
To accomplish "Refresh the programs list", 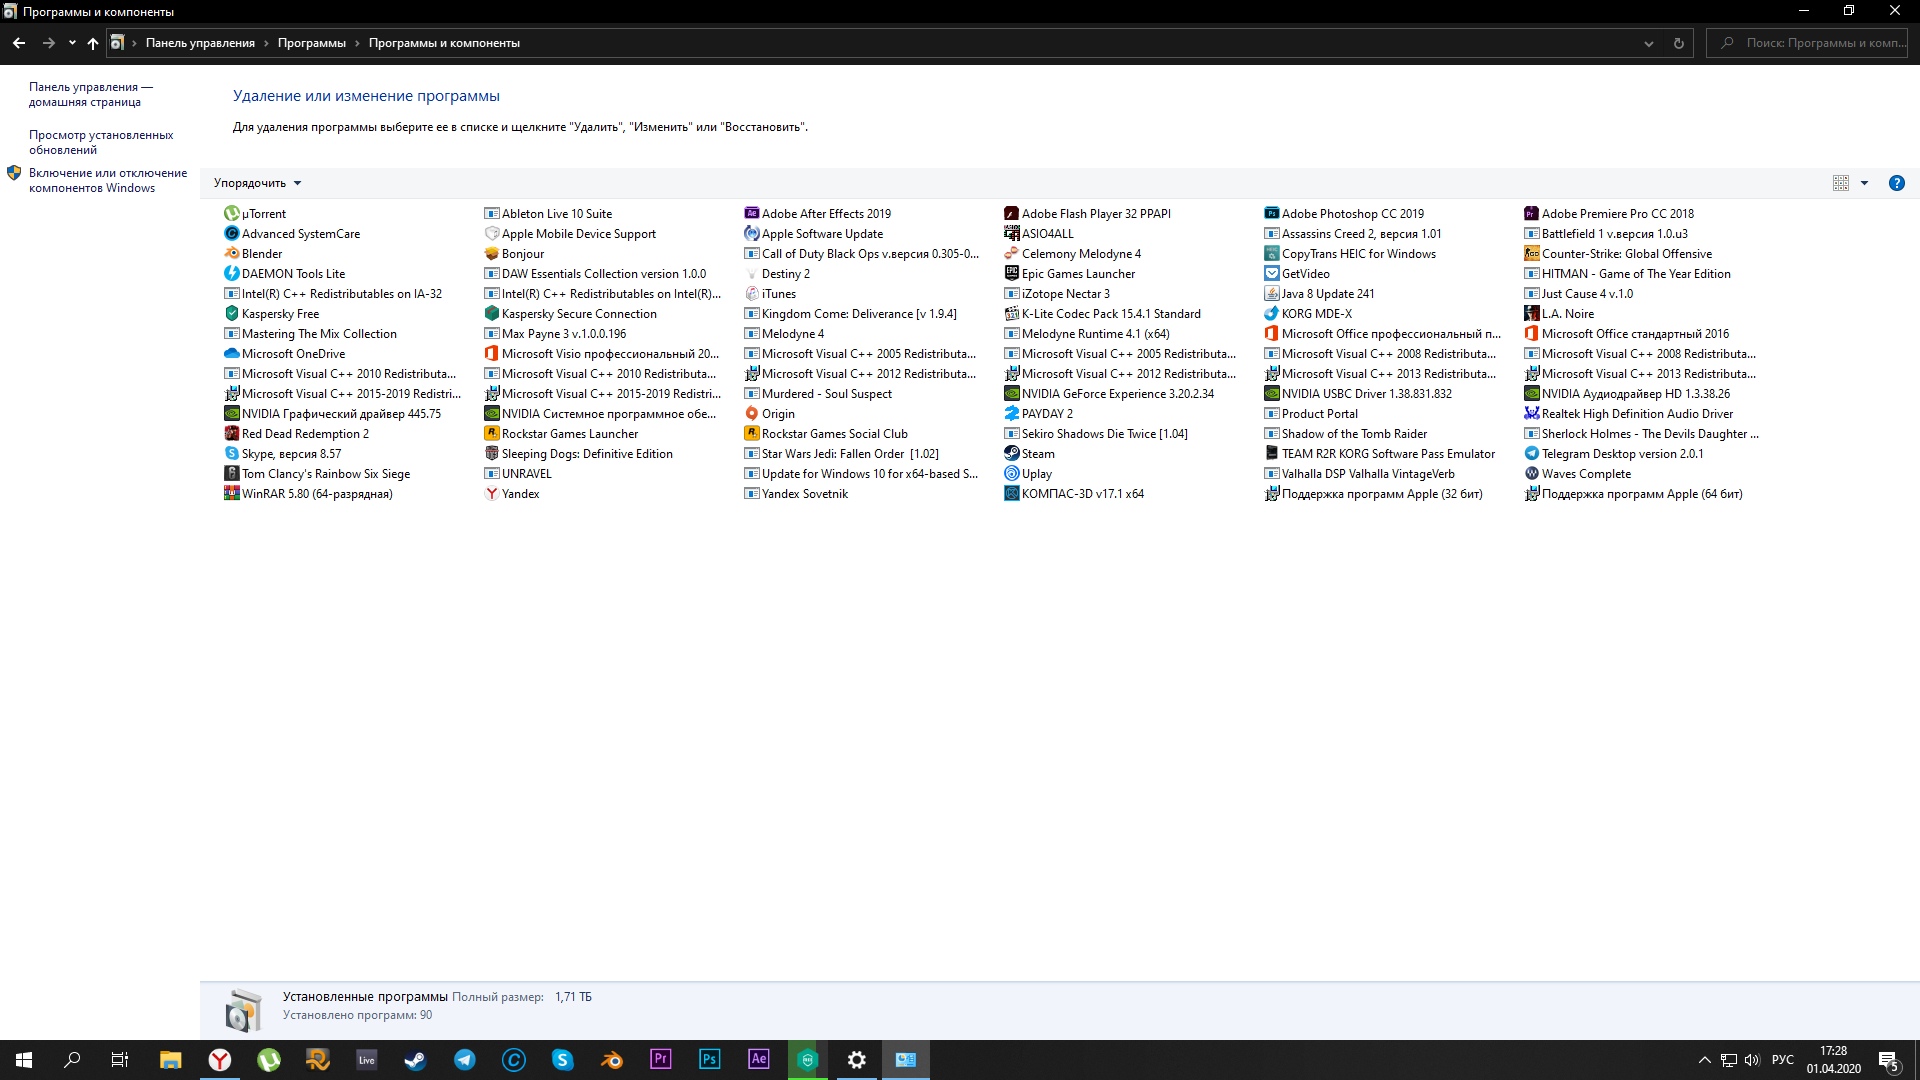I will [1679, 43].
